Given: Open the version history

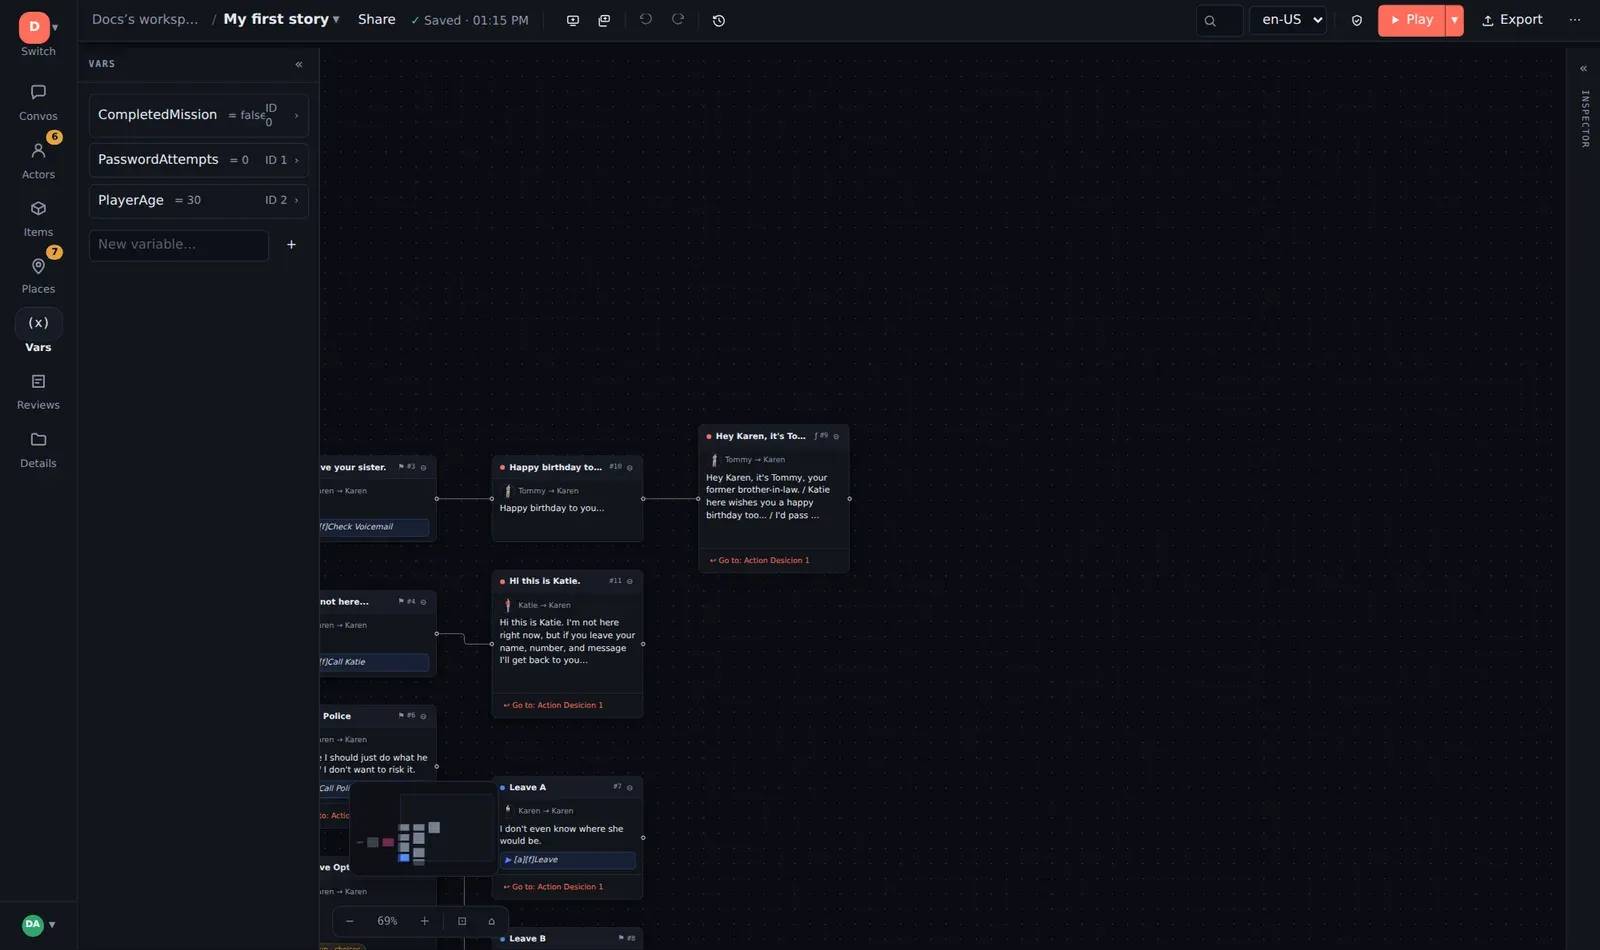Looking at the screenshot, I should tap(719, 20).
